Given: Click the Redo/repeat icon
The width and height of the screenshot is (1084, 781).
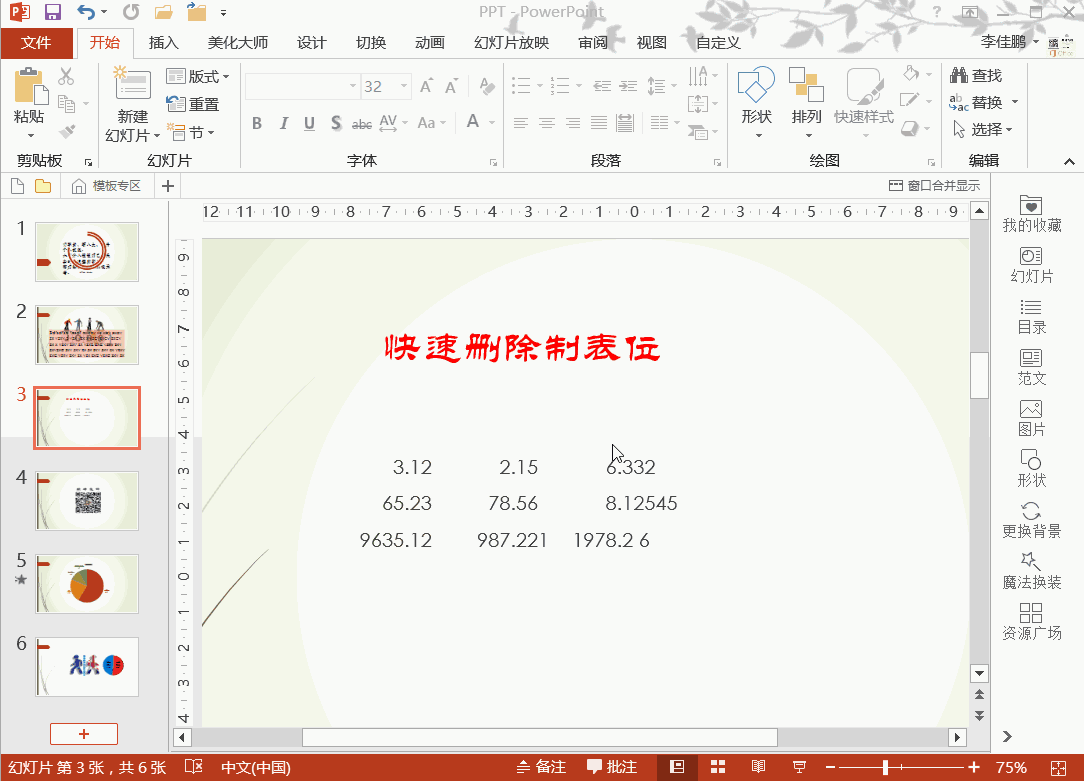Looking at the screenshot, I should pyautogui.click(x=131, y=12).
